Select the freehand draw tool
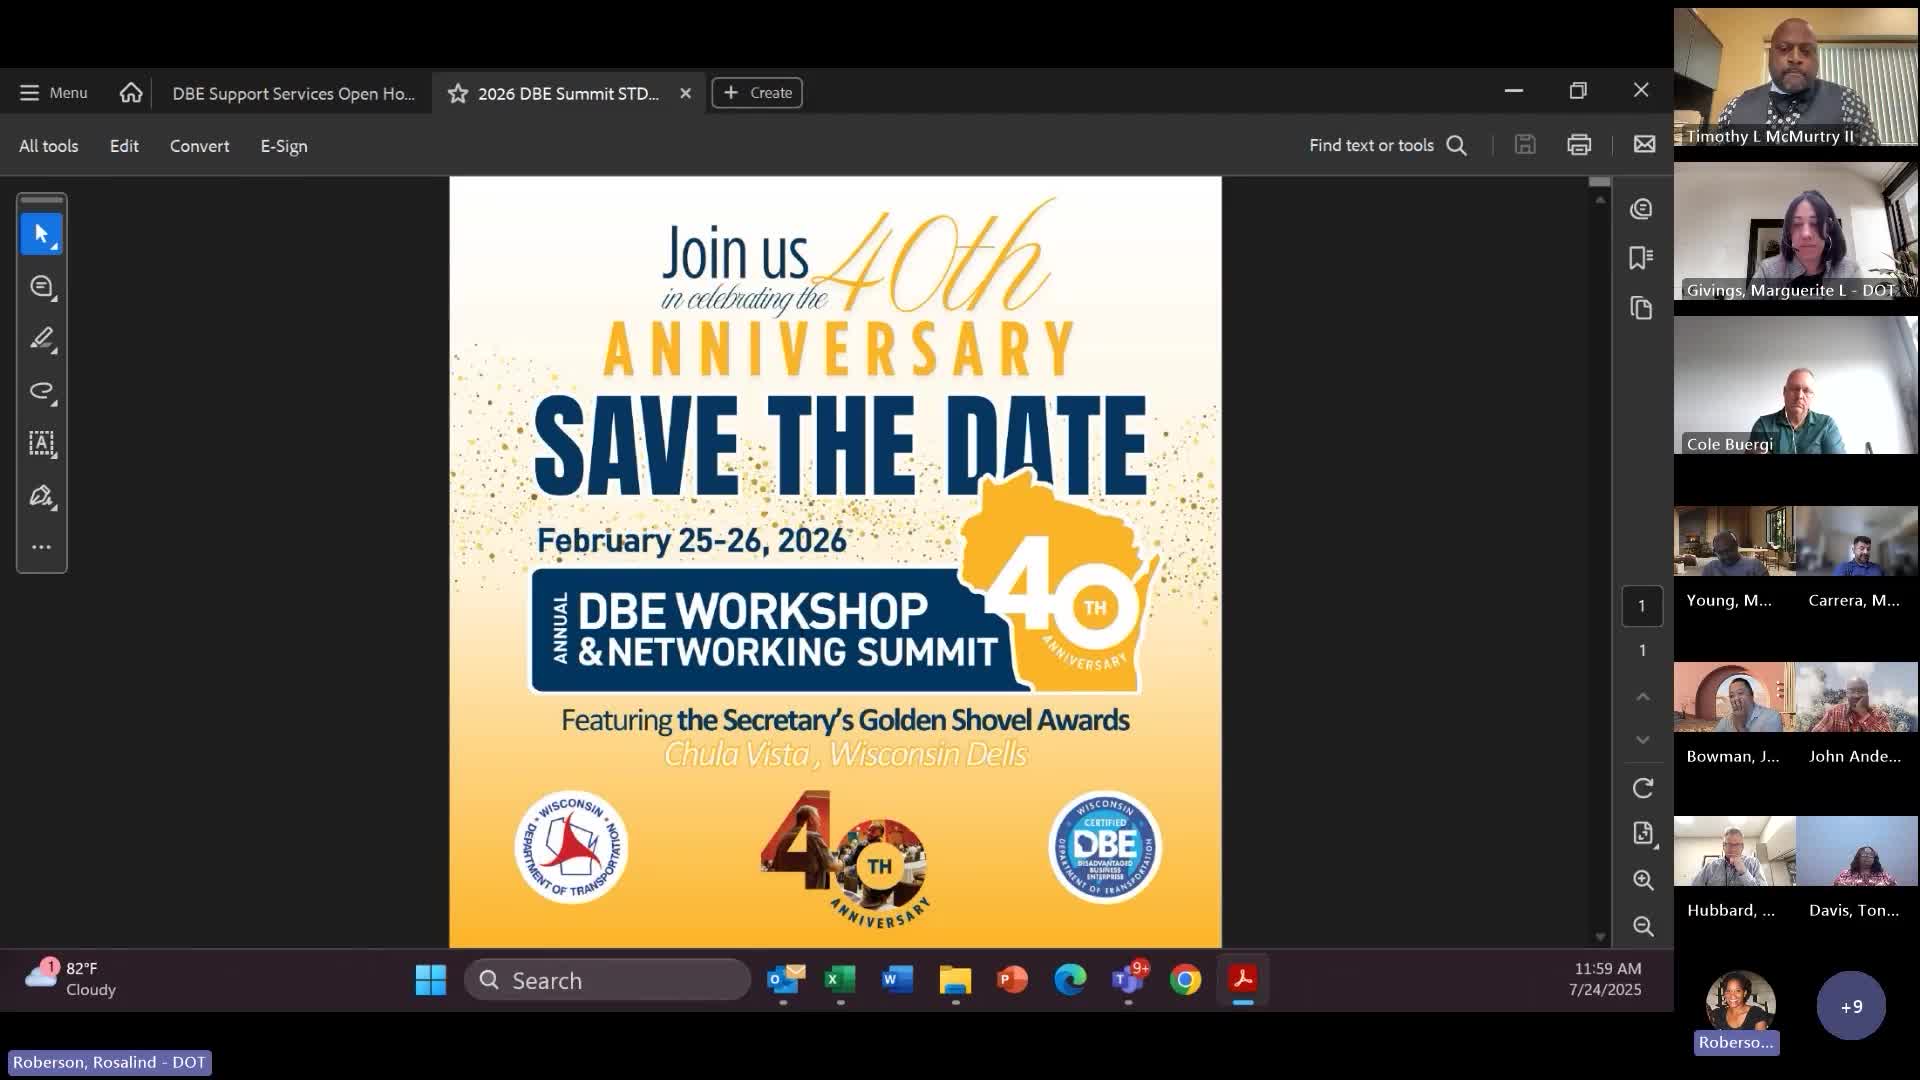Image resolution: width=1920 pixels, height=1080 pixels. tap(41, 391)
